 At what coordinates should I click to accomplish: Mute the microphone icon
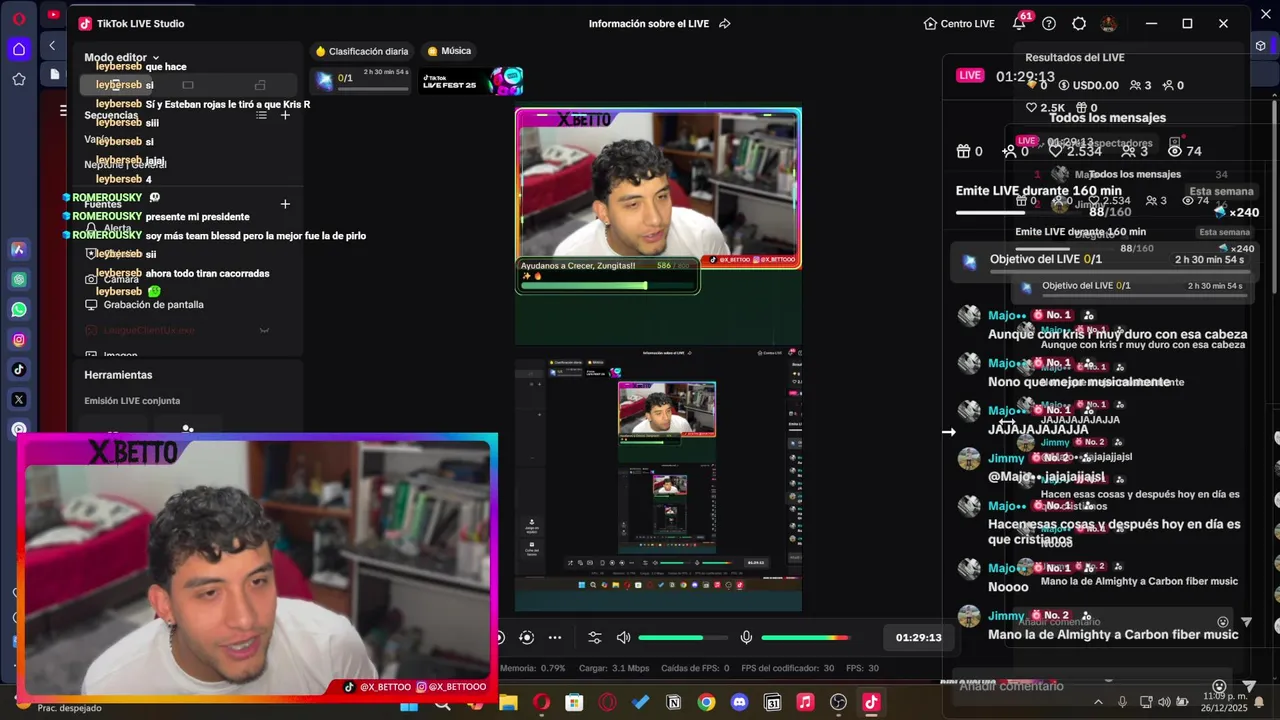[x=746, y=638]
